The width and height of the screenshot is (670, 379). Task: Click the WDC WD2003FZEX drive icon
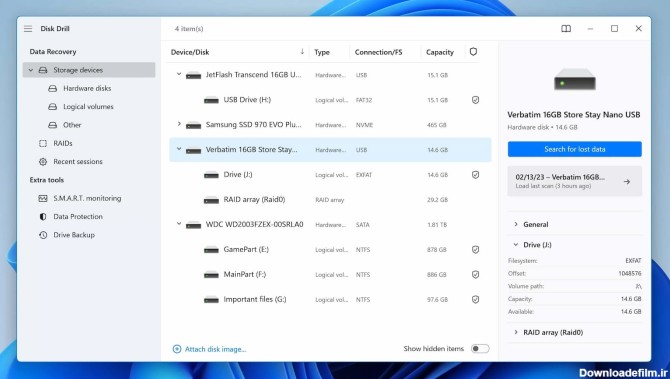[194, 225]
